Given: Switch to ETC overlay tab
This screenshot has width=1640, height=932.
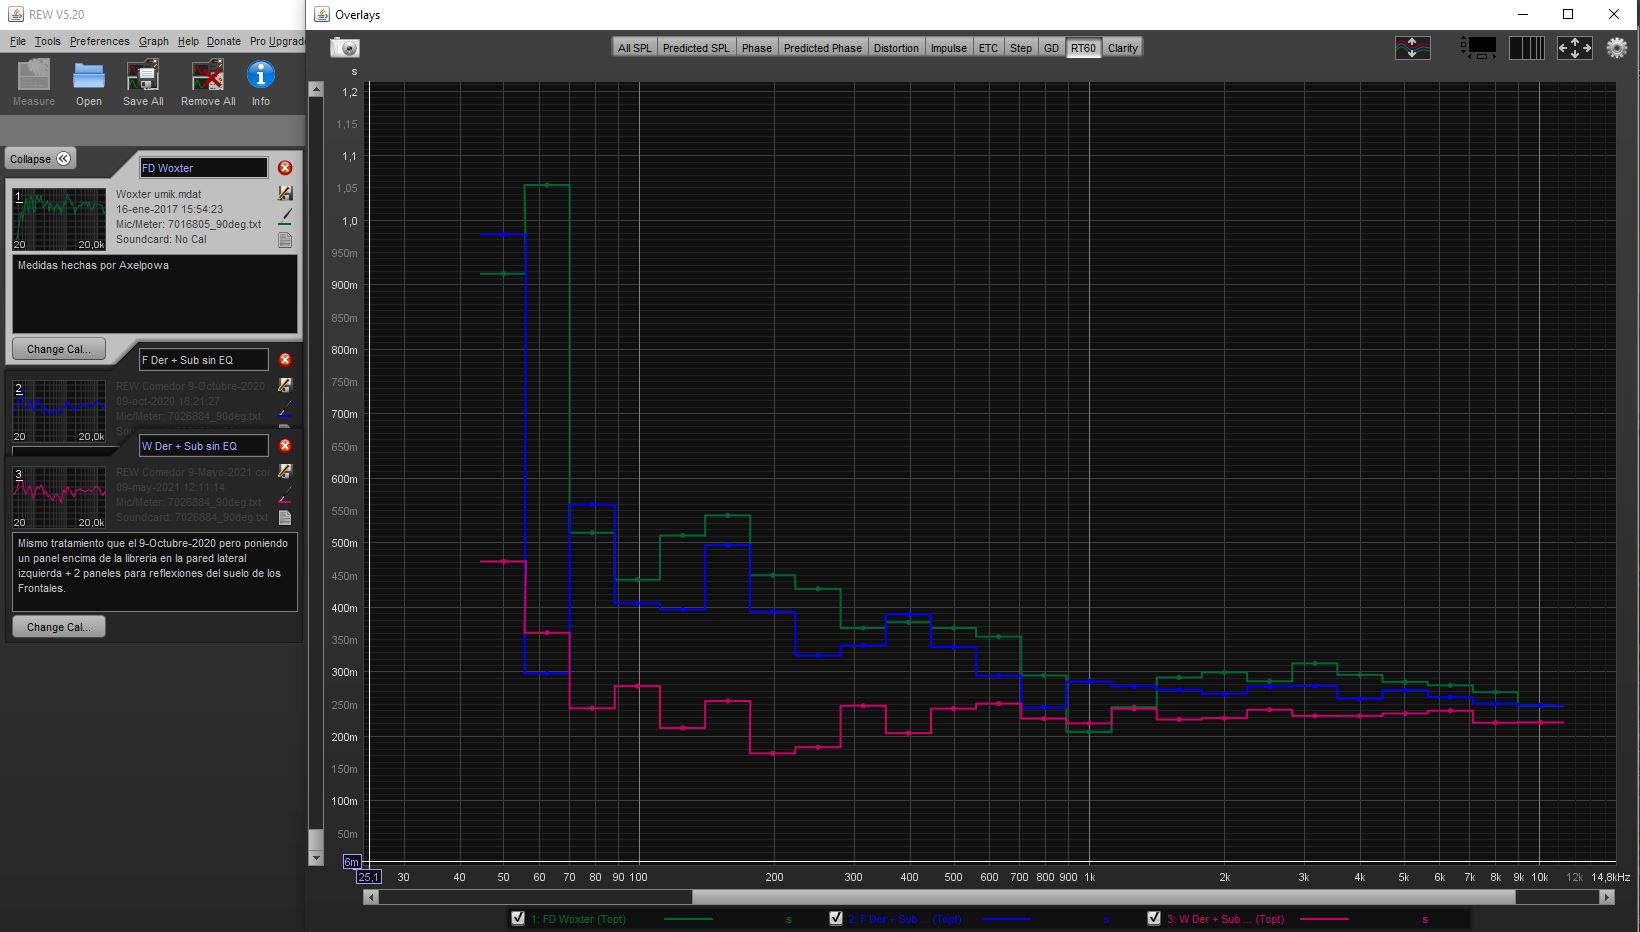Looking at the screenshot, I should pyautogui.click(x=988, y=48).
